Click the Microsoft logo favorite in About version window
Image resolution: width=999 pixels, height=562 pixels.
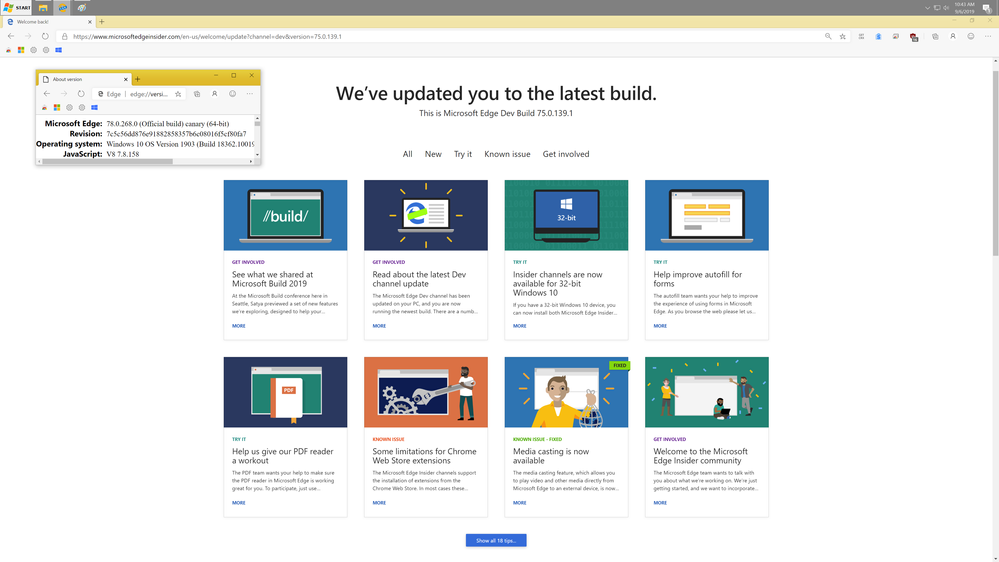click(57, 108)
